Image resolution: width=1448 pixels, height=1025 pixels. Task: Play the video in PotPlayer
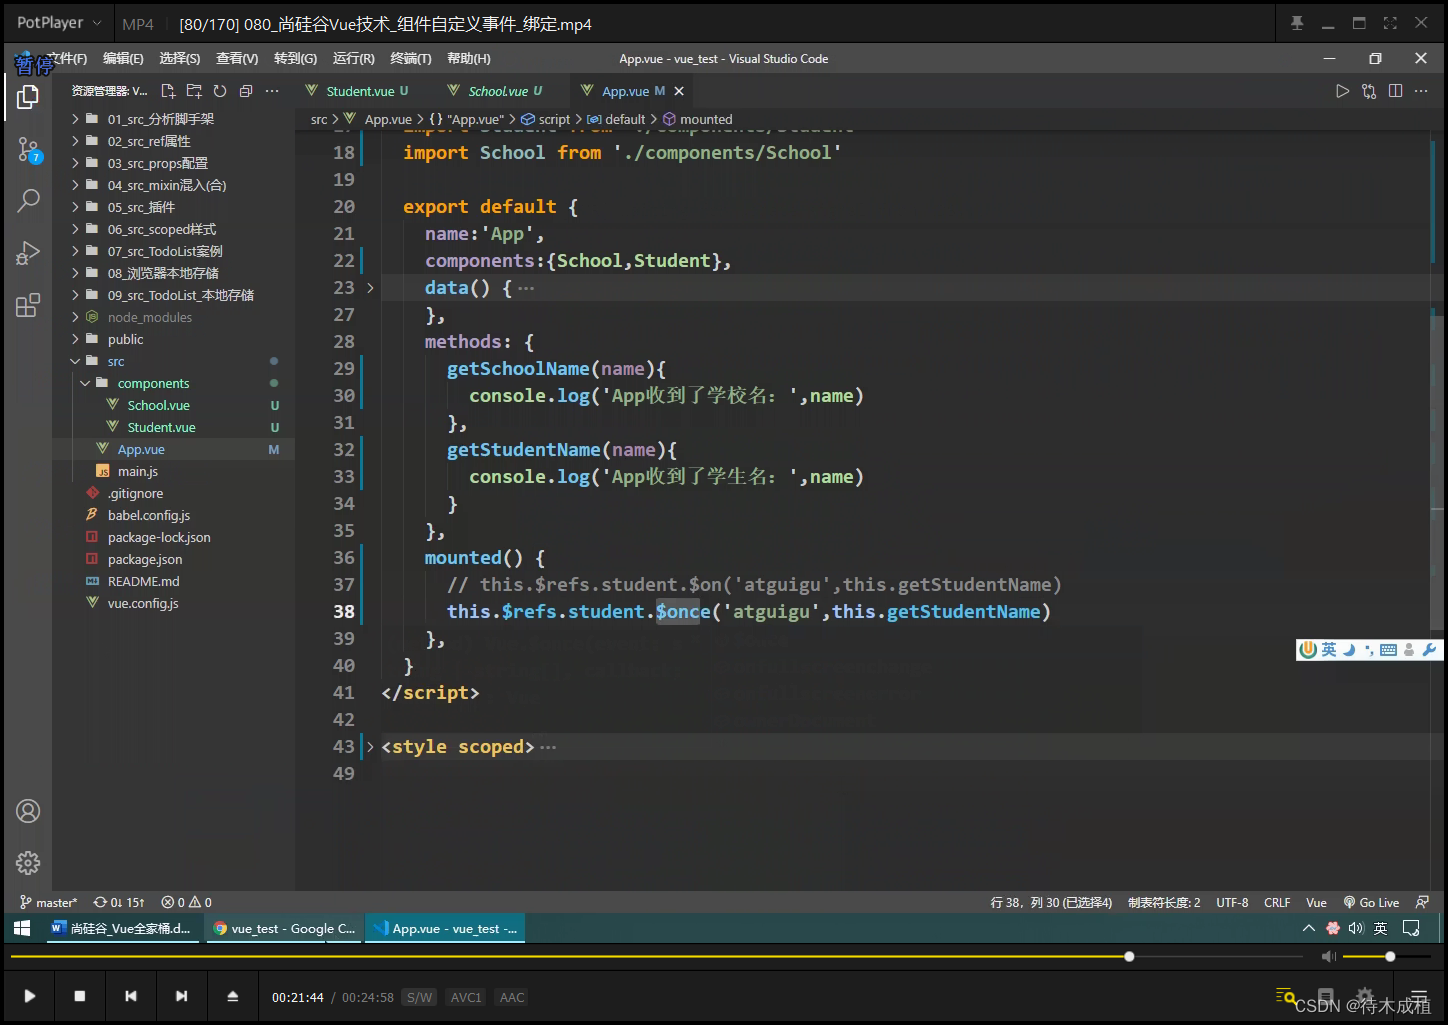point(30,996)
